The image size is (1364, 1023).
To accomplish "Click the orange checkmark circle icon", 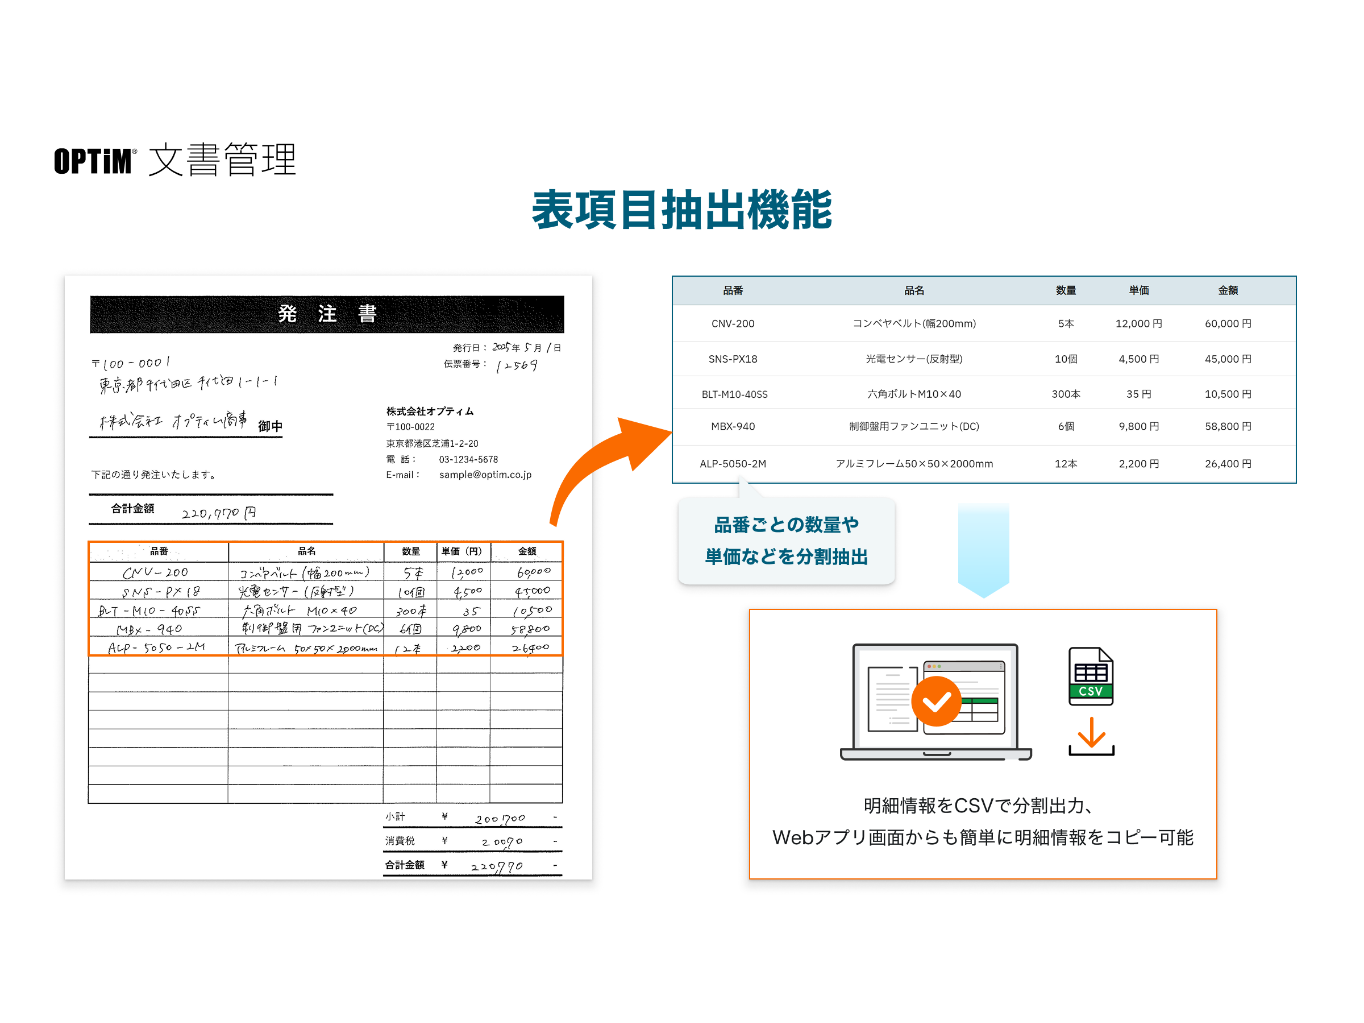I will coord(936,701).
